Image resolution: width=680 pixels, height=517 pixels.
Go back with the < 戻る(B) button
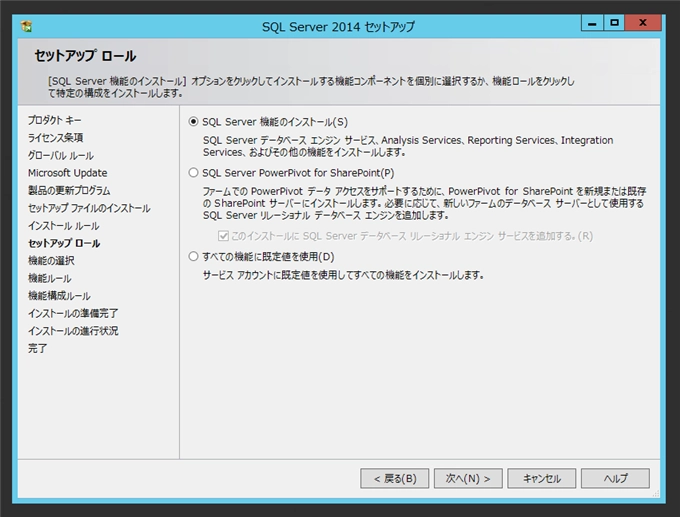point(395,478)
